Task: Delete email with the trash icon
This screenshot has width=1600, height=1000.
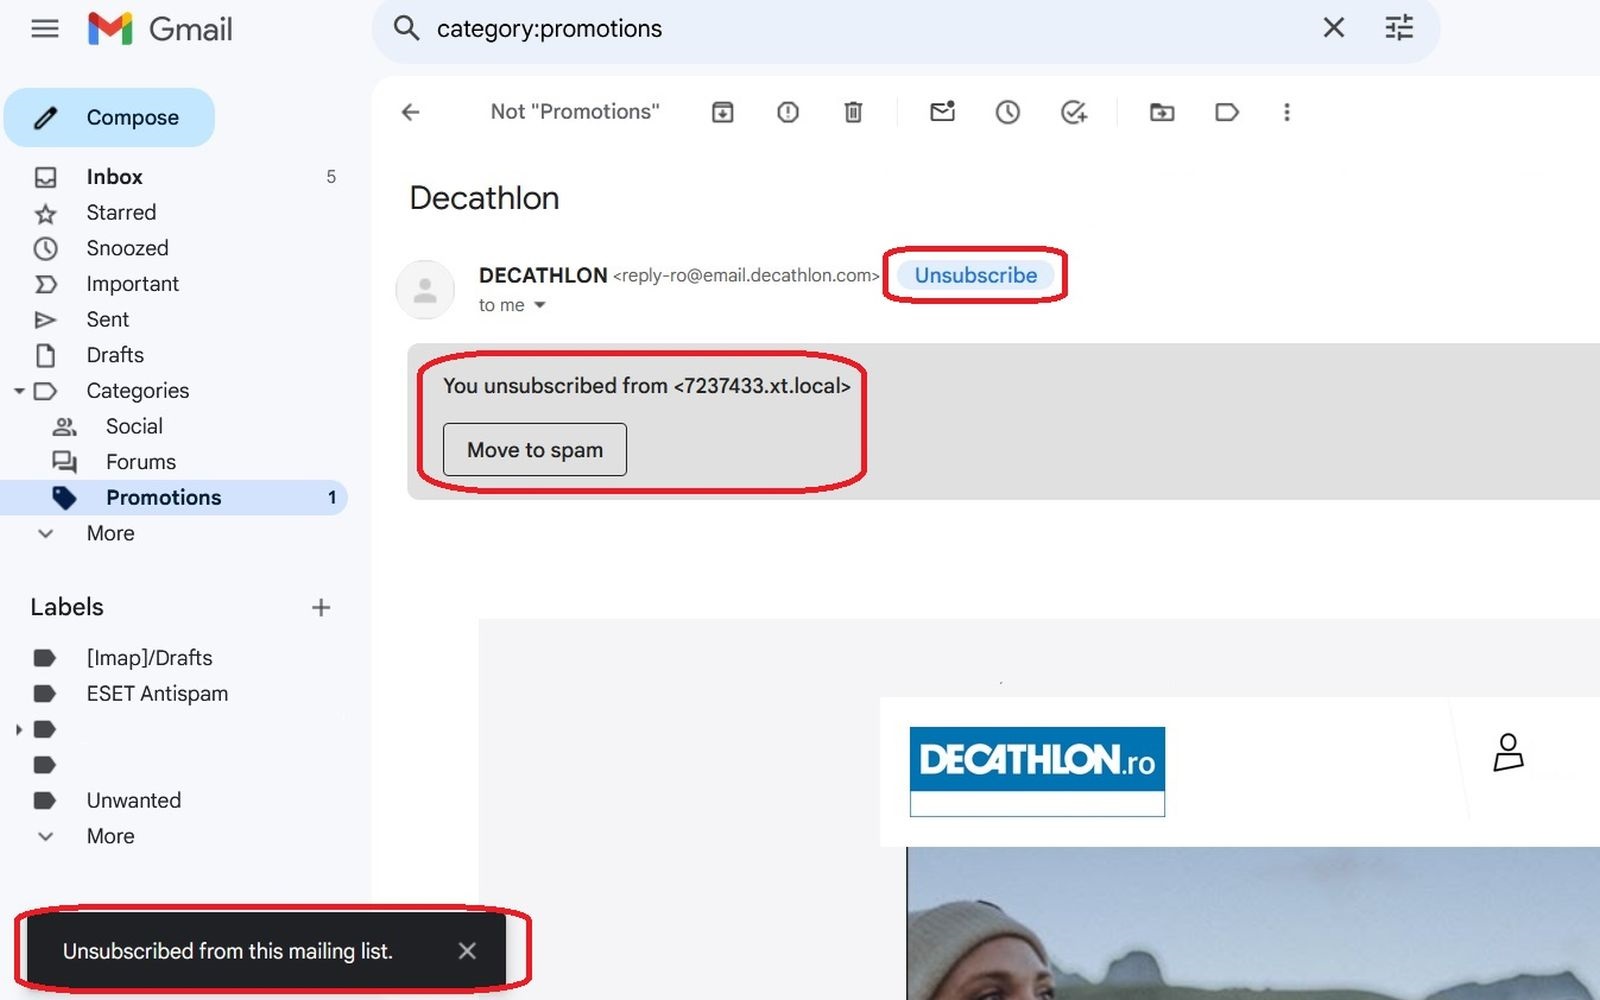Action: point(853,112)
